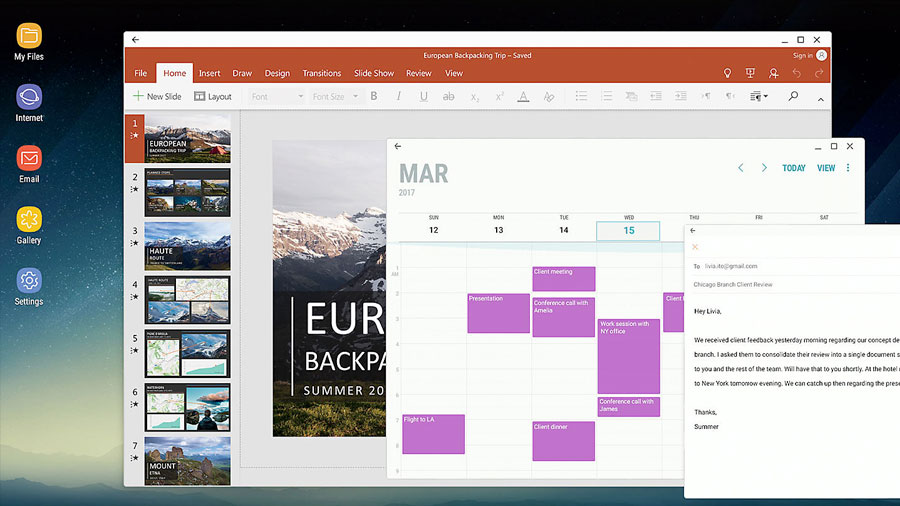Apply strikethrough formatting in PowerPoint
Image resolution: width=900 pixels, height=506 pixels.
[448, 96]
